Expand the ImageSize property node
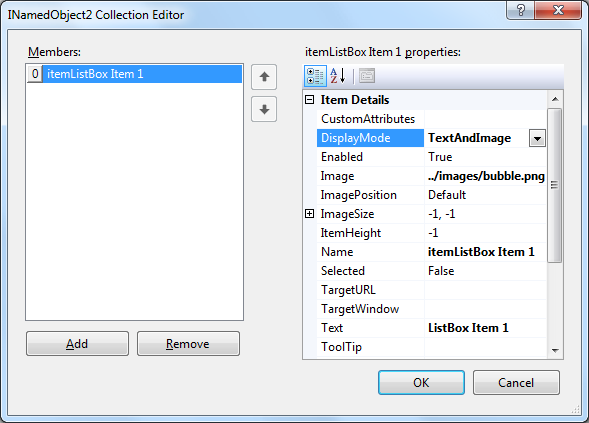The image size is (589, 423). (x=310, y=214)
